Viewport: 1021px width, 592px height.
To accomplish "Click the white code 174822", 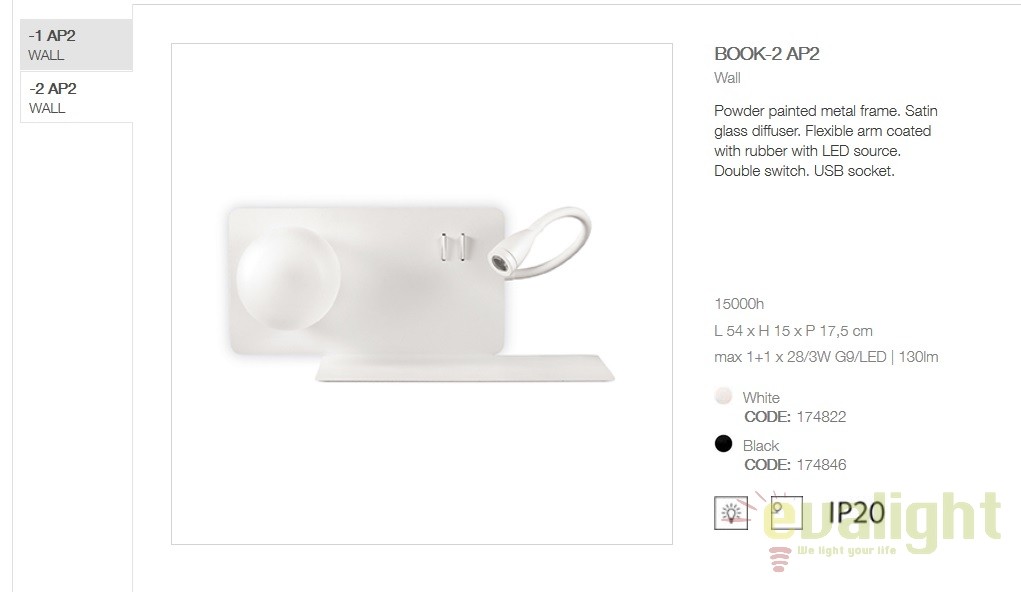I will click(821, 417).
